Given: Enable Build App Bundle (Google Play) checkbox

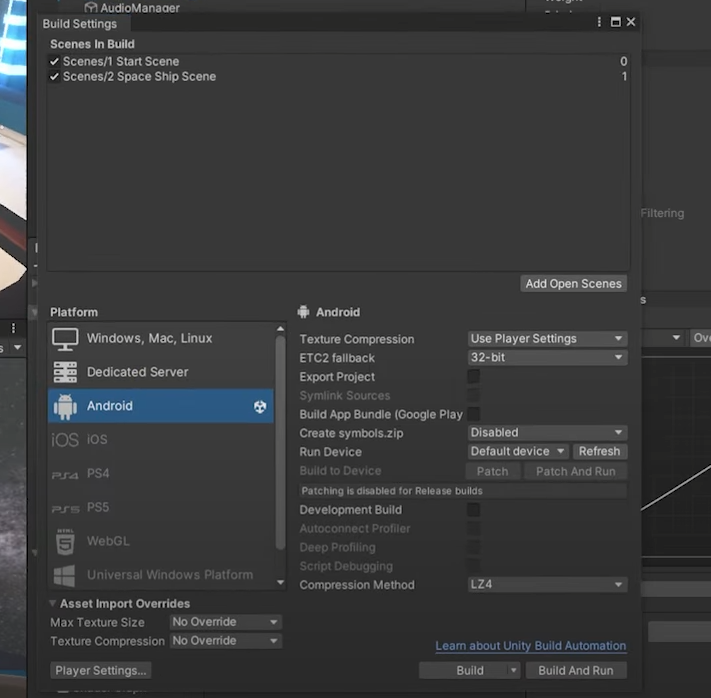Looking at the screenshot, I should [473, 414].
